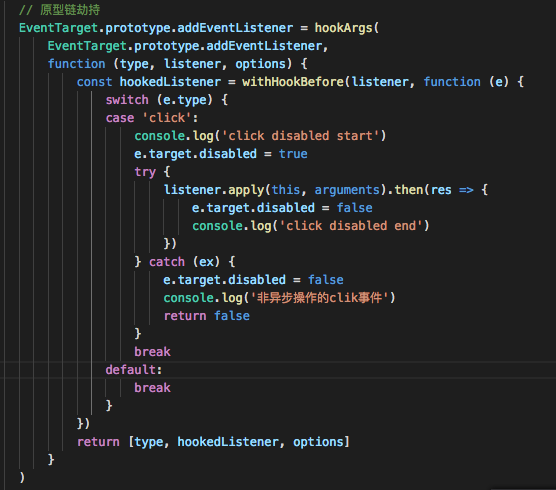Screen dimensions: 556x490
Task: Click 'options' in the function parameters
Action: point(261,64)
